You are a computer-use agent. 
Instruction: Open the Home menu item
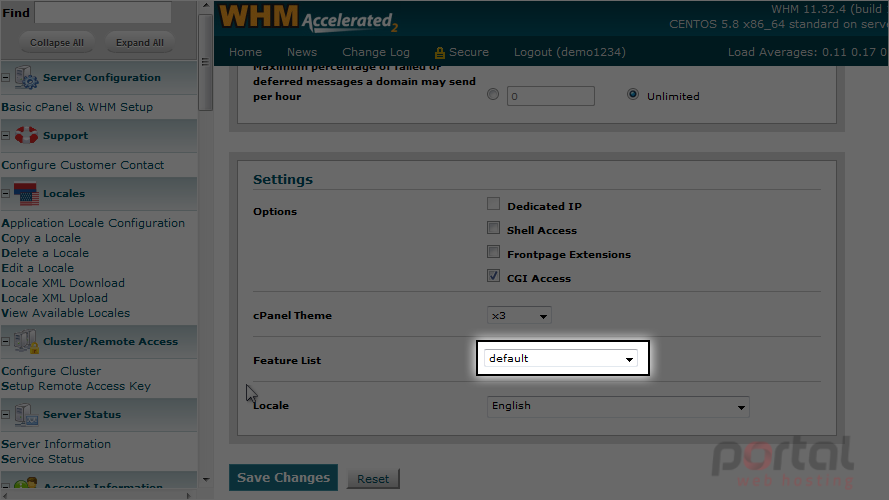[x=245, y=52]
